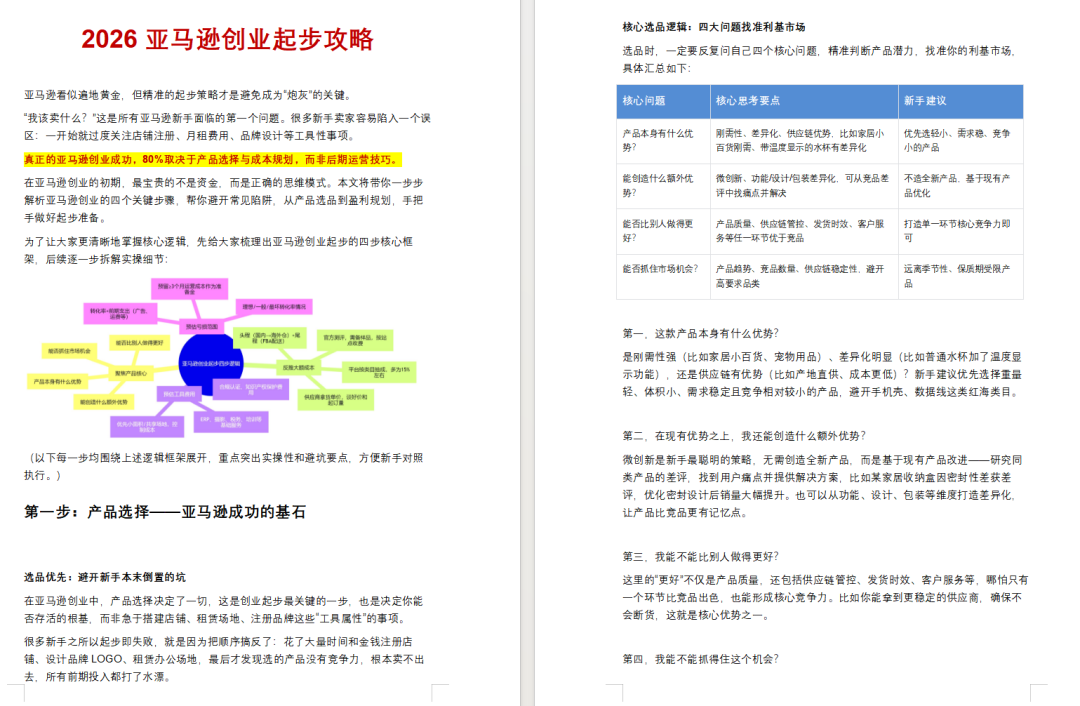Viewport: 1080px width, 706px height.
Task: Click the green 反推大概成本 node
Action: click(300, 367)
